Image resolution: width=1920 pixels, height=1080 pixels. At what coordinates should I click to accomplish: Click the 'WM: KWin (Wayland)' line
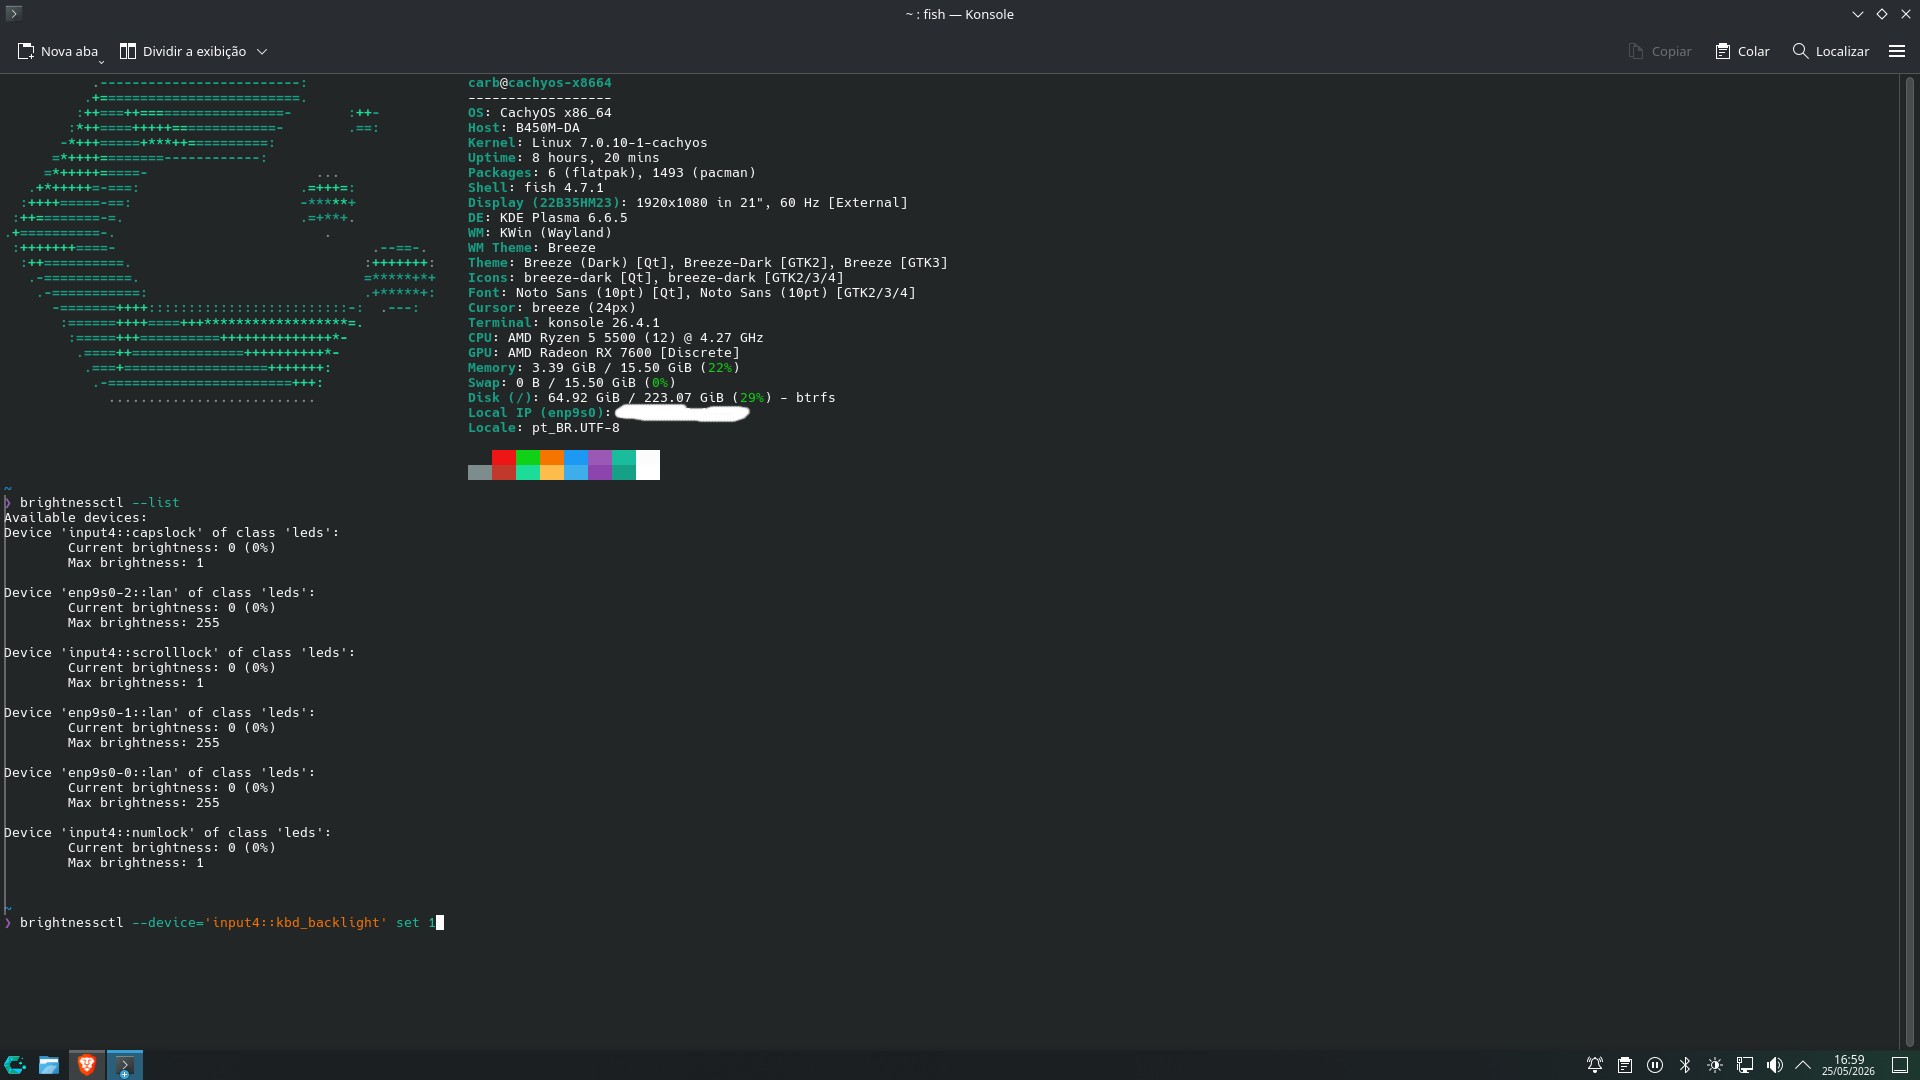tap(540, 233)
